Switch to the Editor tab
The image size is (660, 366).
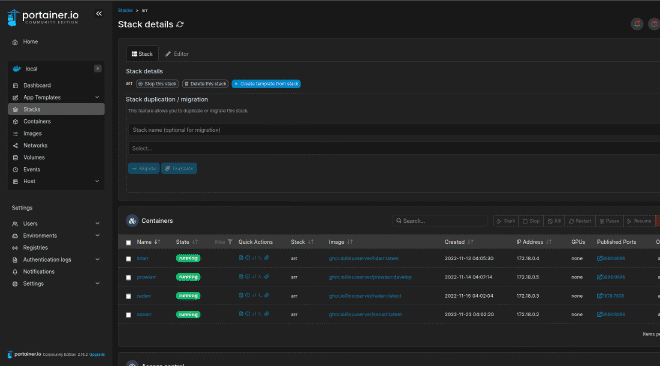[x=177, y=54]
